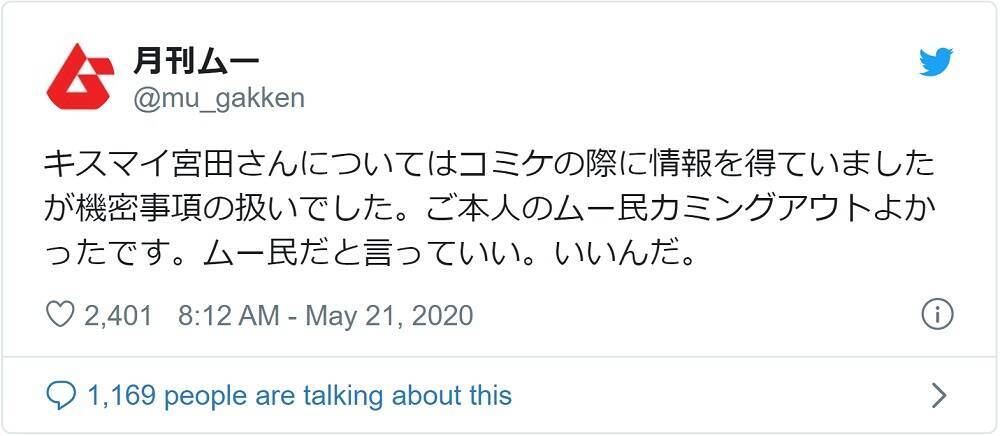Click the May 21, 2020 date text
Viewport: 1000px width, 436px height.
[389, 316]
